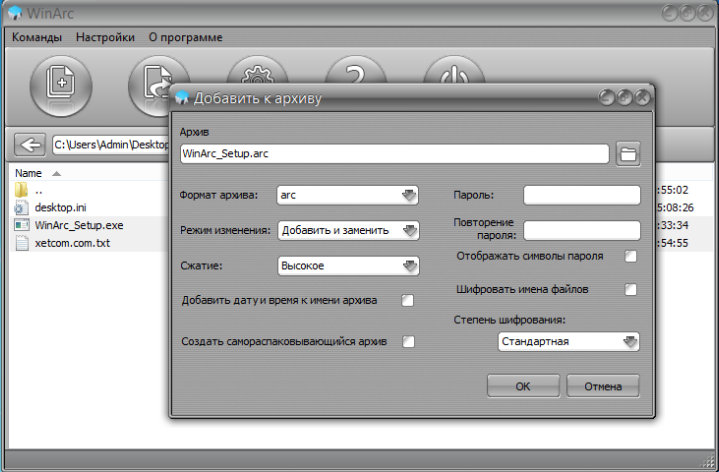Select the xetcom.com.txt file name
This screenshot has height=472, width=719.
pos(72,243)
